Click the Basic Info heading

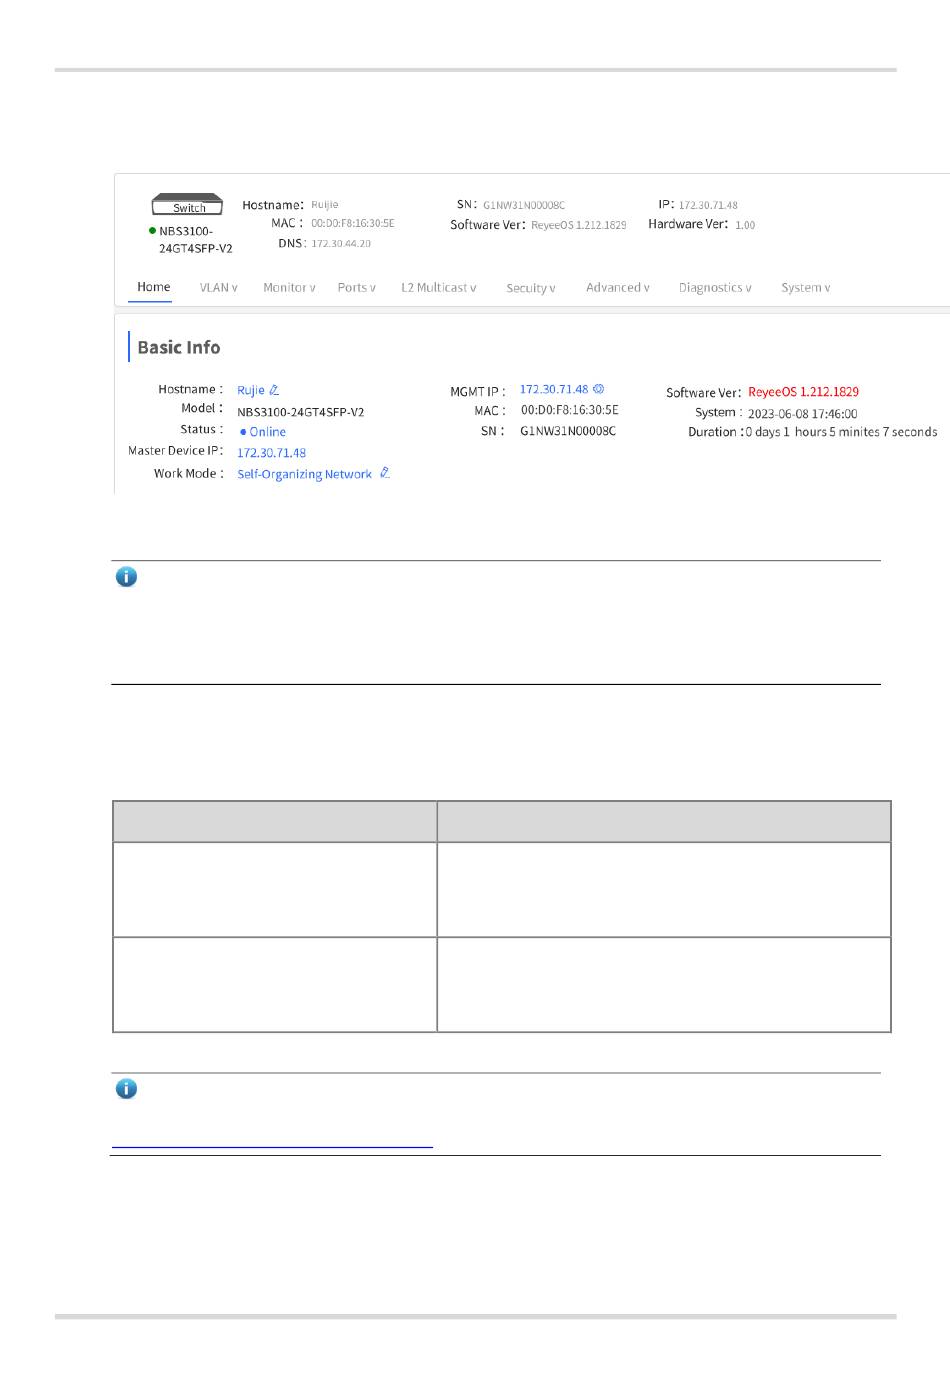point(179,347)
